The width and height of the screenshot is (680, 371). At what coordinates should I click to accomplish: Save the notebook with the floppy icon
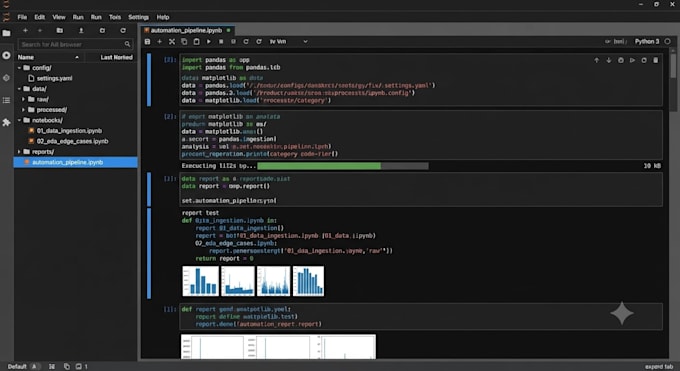coord(147,42)
